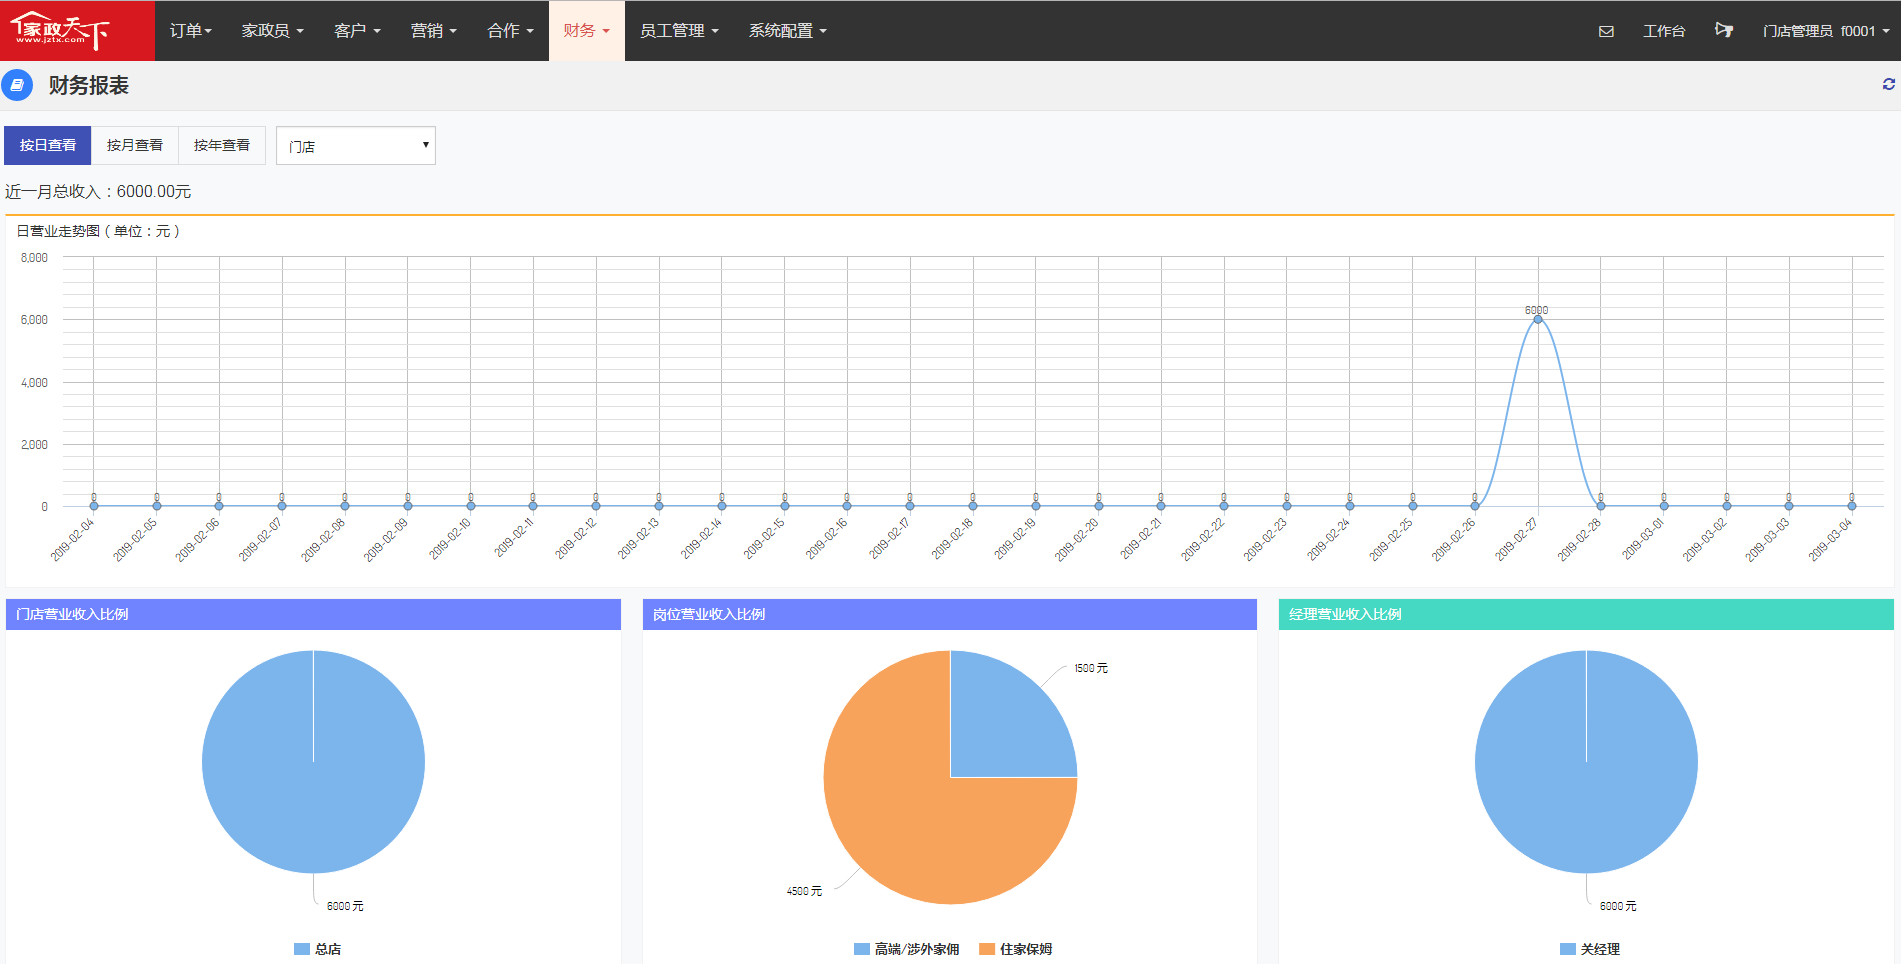
Task: Open the mail envelope icon
Action: tap(1606, 31)
